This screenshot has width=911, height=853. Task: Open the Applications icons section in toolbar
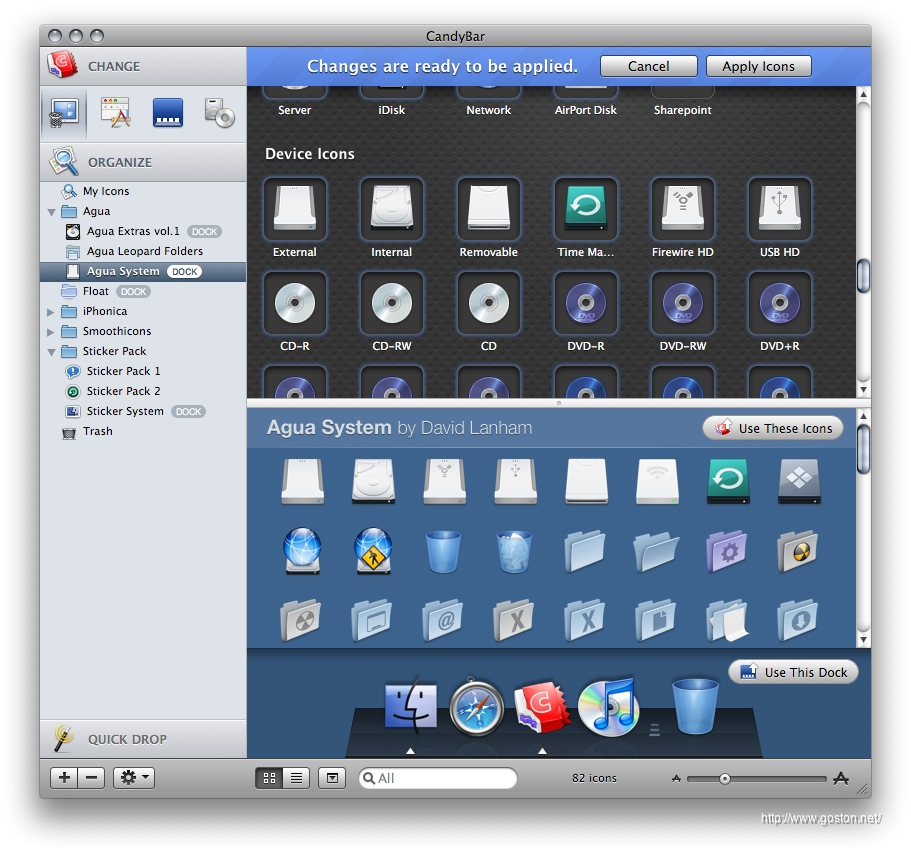[x=116, y=113]
